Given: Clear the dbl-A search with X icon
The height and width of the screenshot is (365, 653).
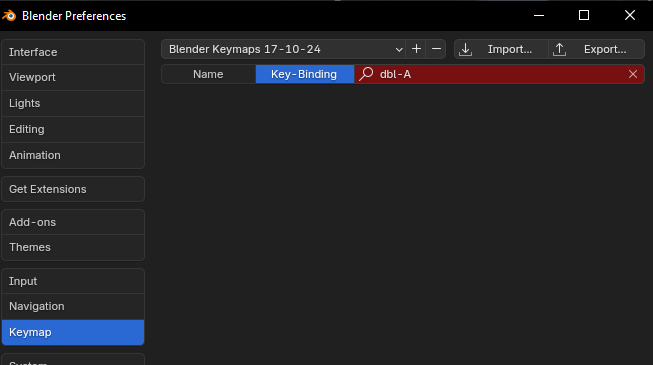Looking at the screenshot, I should click(x=633, y=74).
